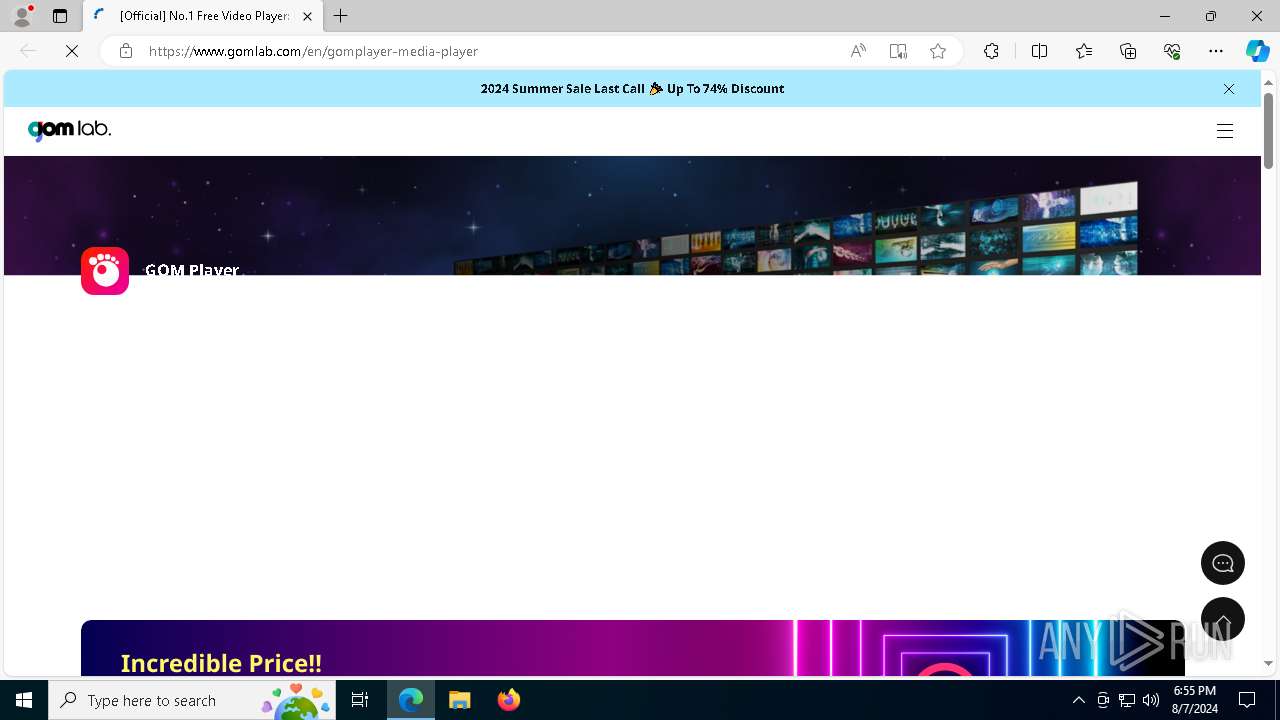
Task: Open Task View on the taskbar
Action: [360, 700]
